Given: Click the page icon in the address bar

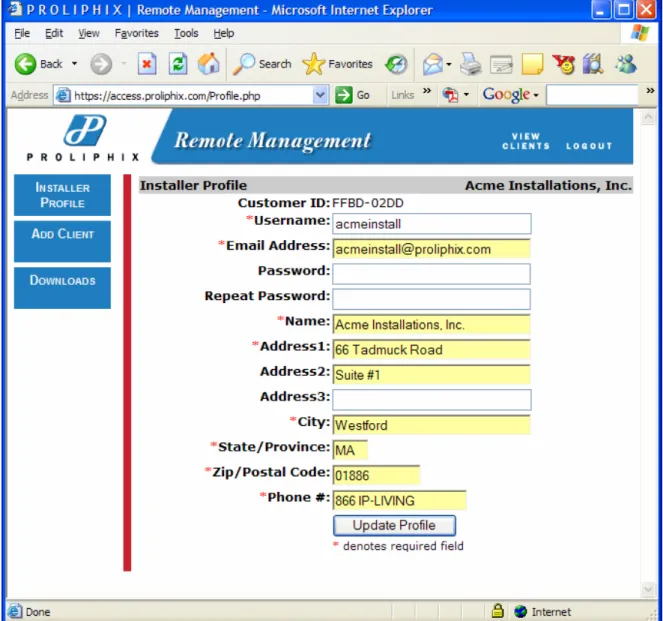Looking at the screenshot, I should click(63, 95).
